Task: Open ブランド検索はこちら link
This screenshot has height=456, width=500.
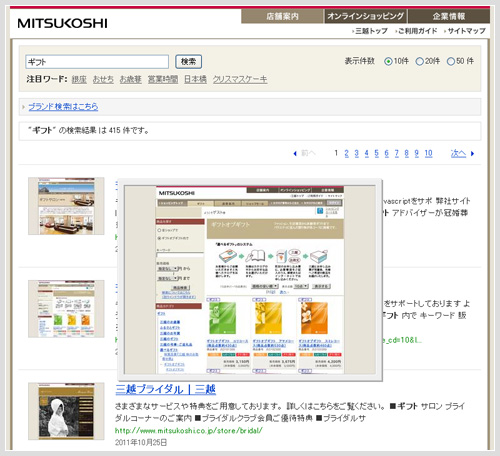Action: 63,107
